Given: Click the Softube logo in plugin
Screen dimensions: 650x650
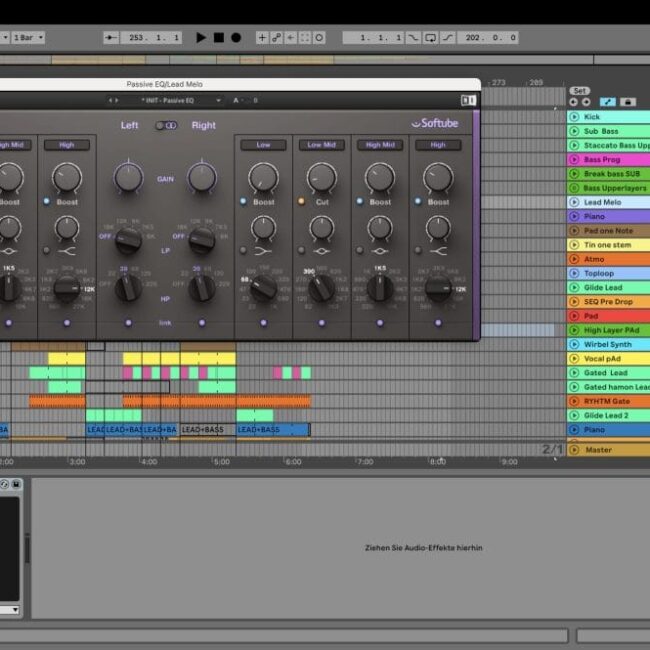Looking at the screenshot, I should point(435,124).
